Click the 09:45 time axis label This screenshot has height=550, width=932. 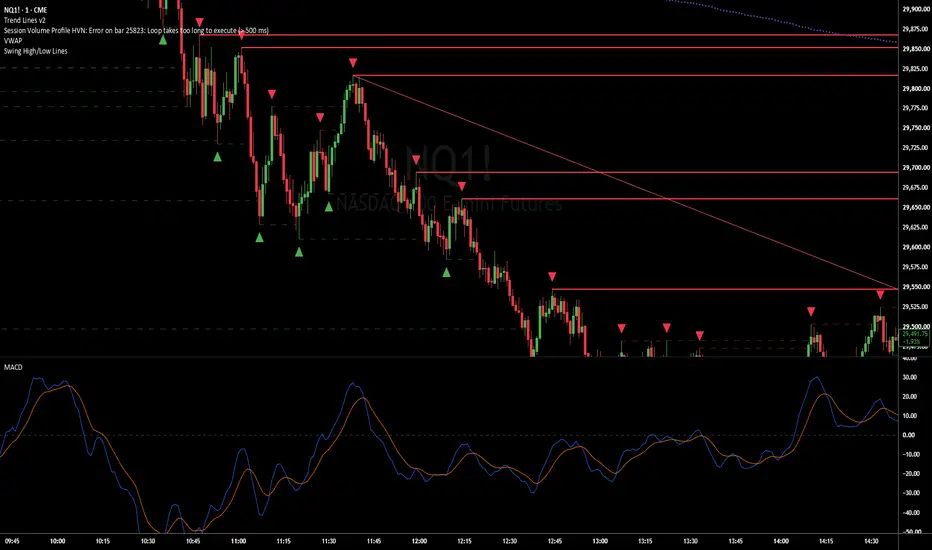(x=12, y=542)
